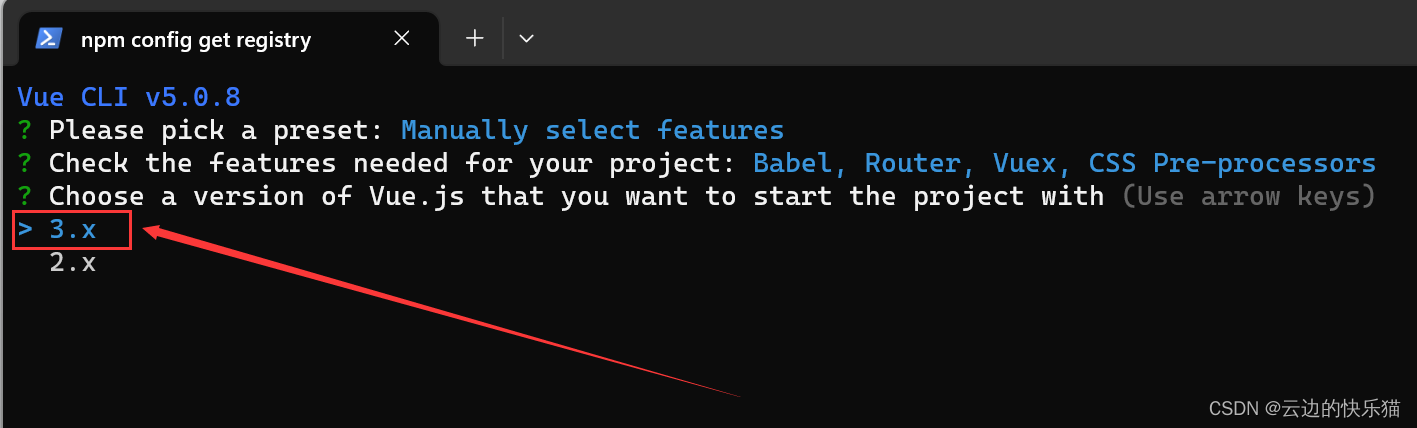This screenshot has width=1417, height=428.
Task: Click the Babel feature text
Action: 801,163
